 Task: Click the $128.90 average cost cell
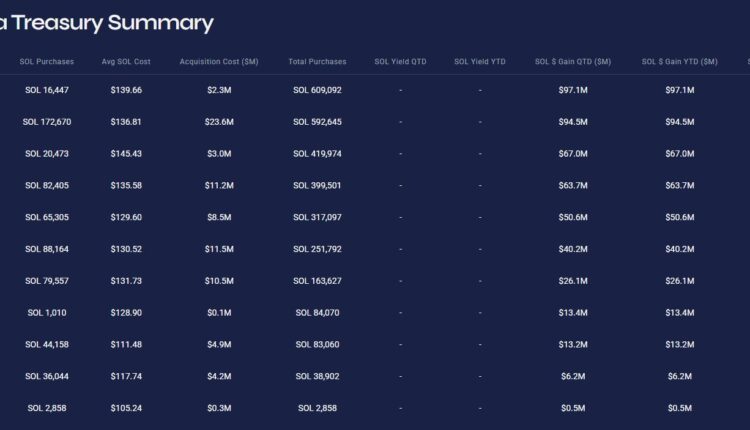(126, 313)
